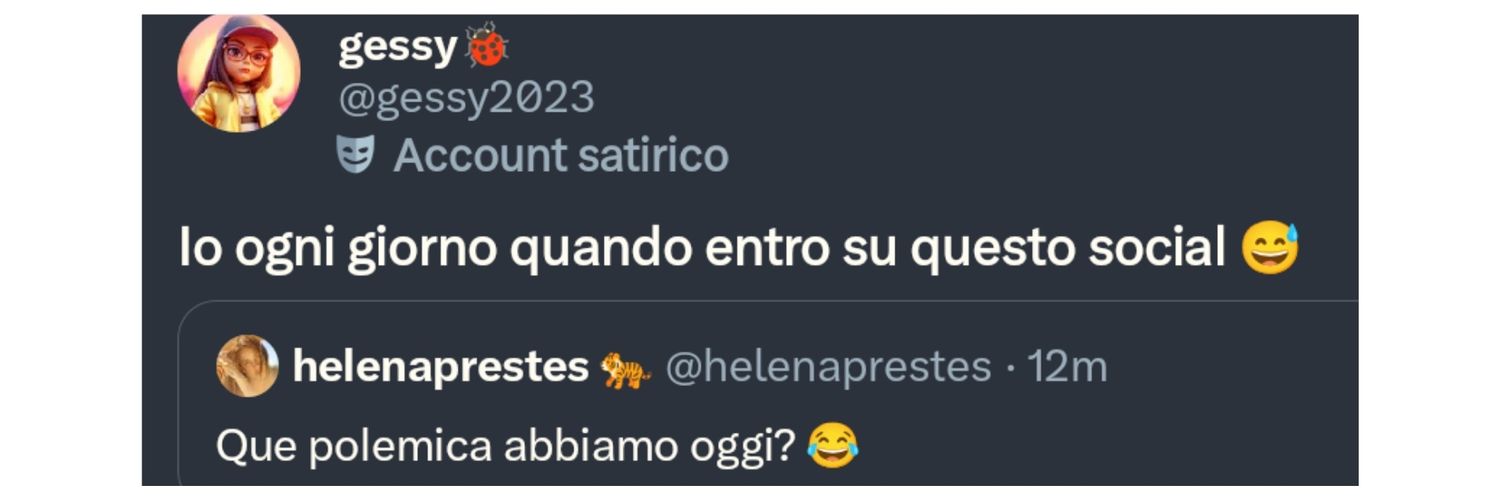Click the sweat-smile emoji in gessy's tweet

pyautogui.click(x=1270, y=248)
